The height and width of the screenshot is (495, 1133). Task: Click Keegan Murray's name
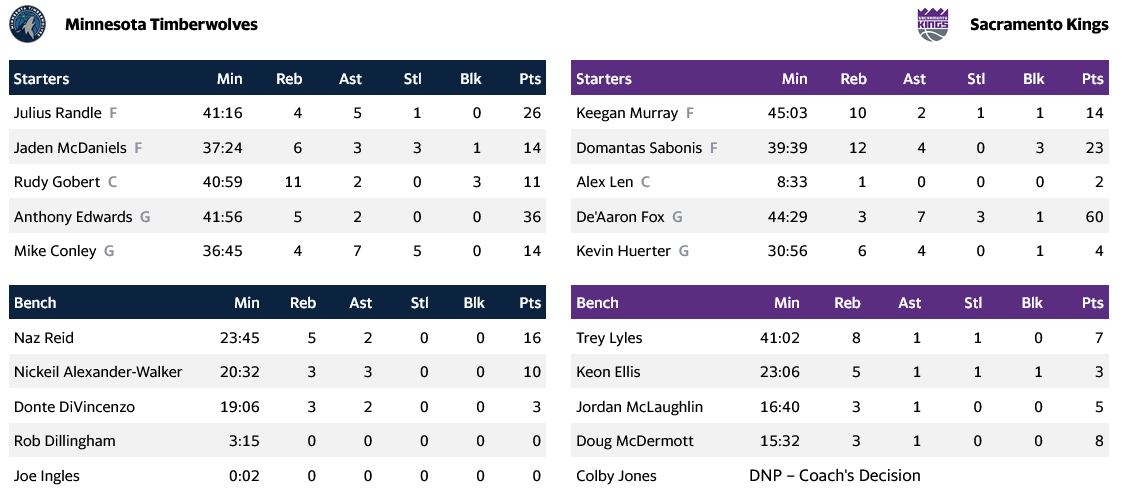627,113
